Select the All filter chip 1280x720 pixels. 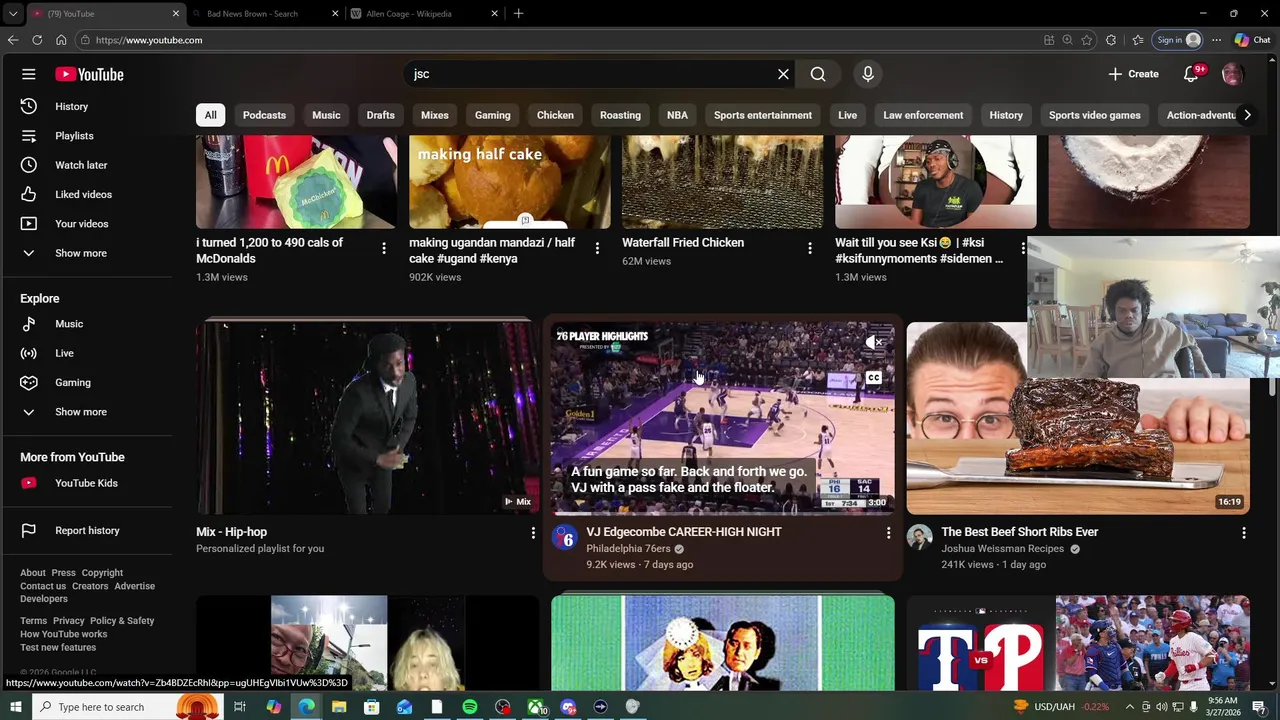pyautogui.click(x=210, y=115)
